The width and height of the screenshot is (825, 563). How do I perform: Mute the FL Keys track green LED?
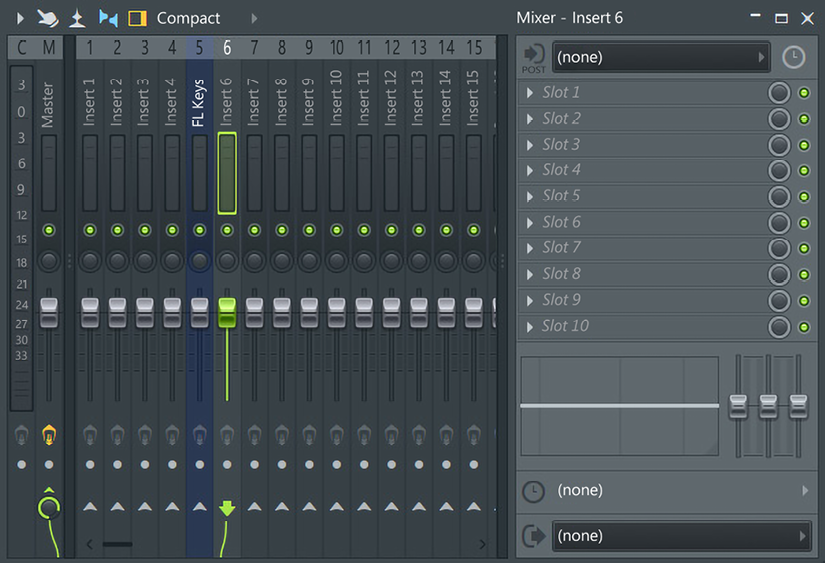click(199, 230)
